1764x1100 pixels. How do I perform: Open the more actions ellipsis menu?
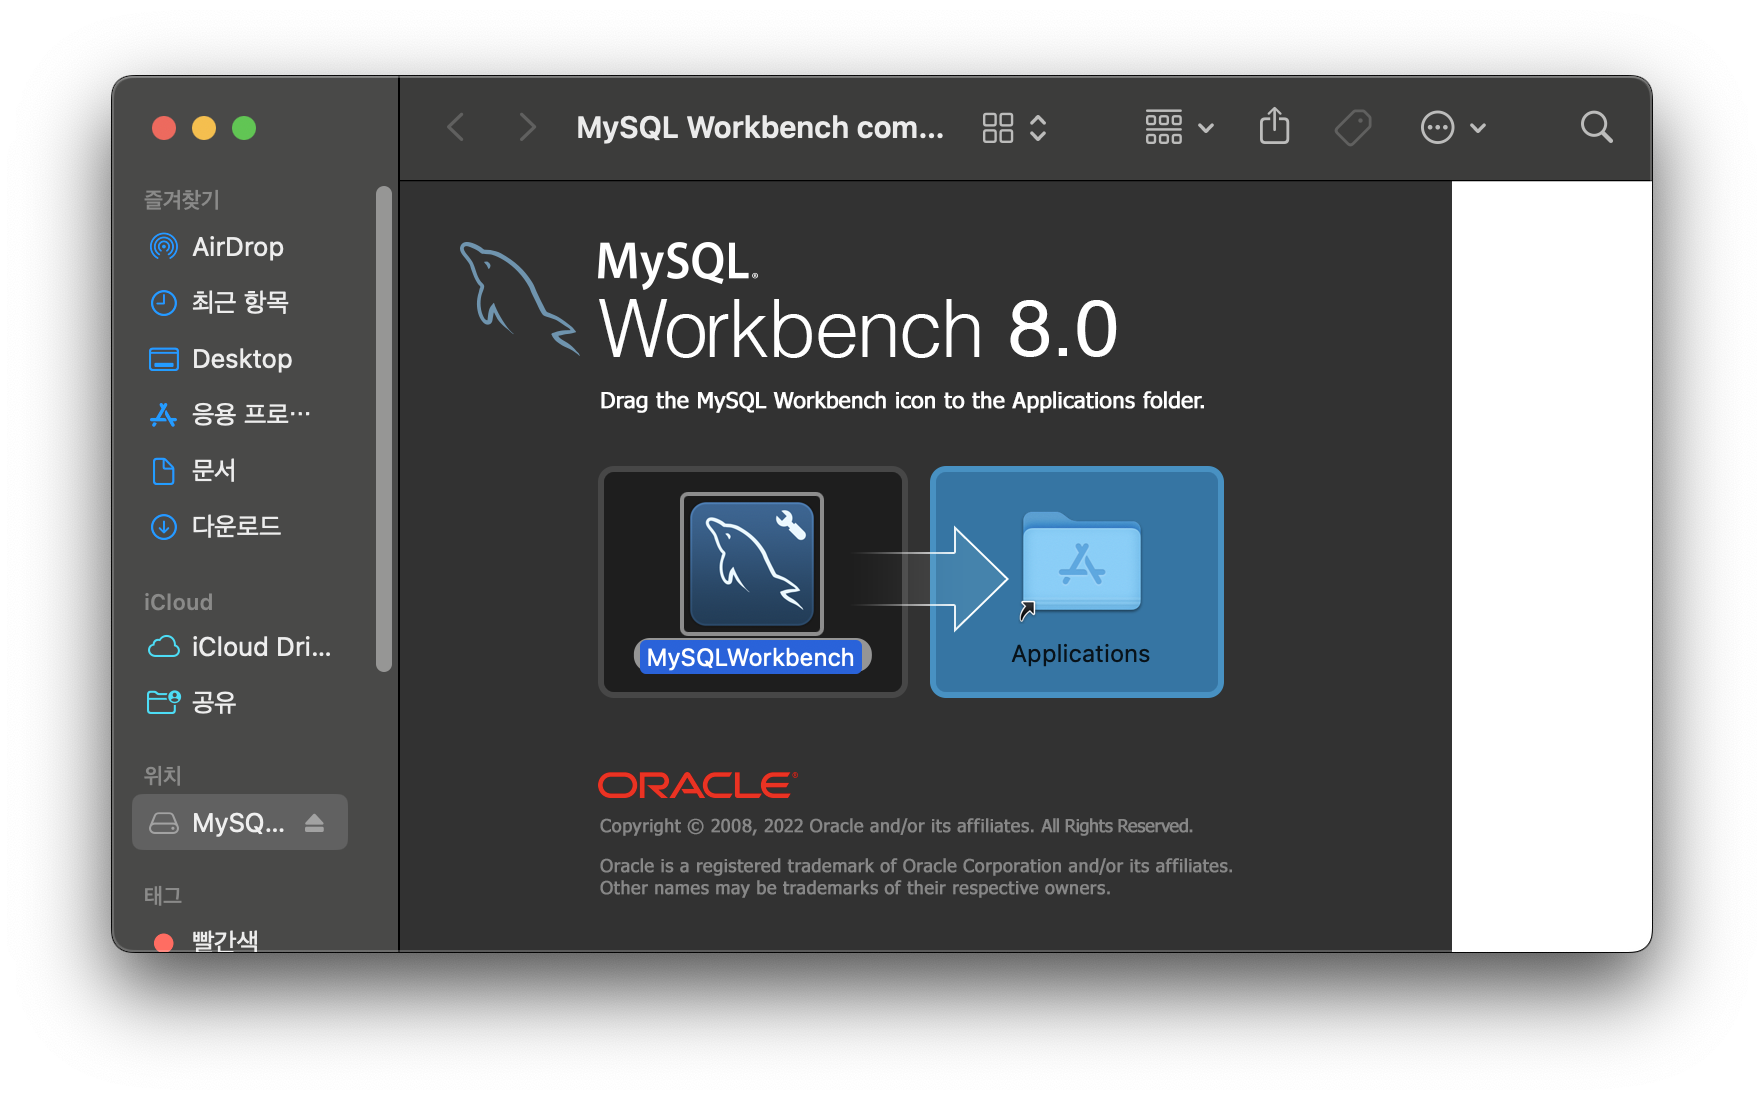point(1453,127)
